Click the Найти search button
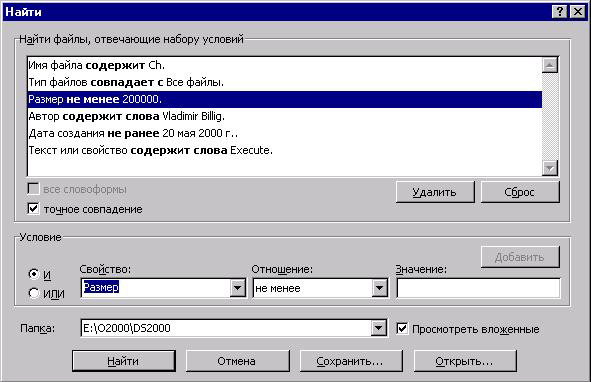Image resolution: width=591 pixels, height=382 pixels. click(124, 361)
